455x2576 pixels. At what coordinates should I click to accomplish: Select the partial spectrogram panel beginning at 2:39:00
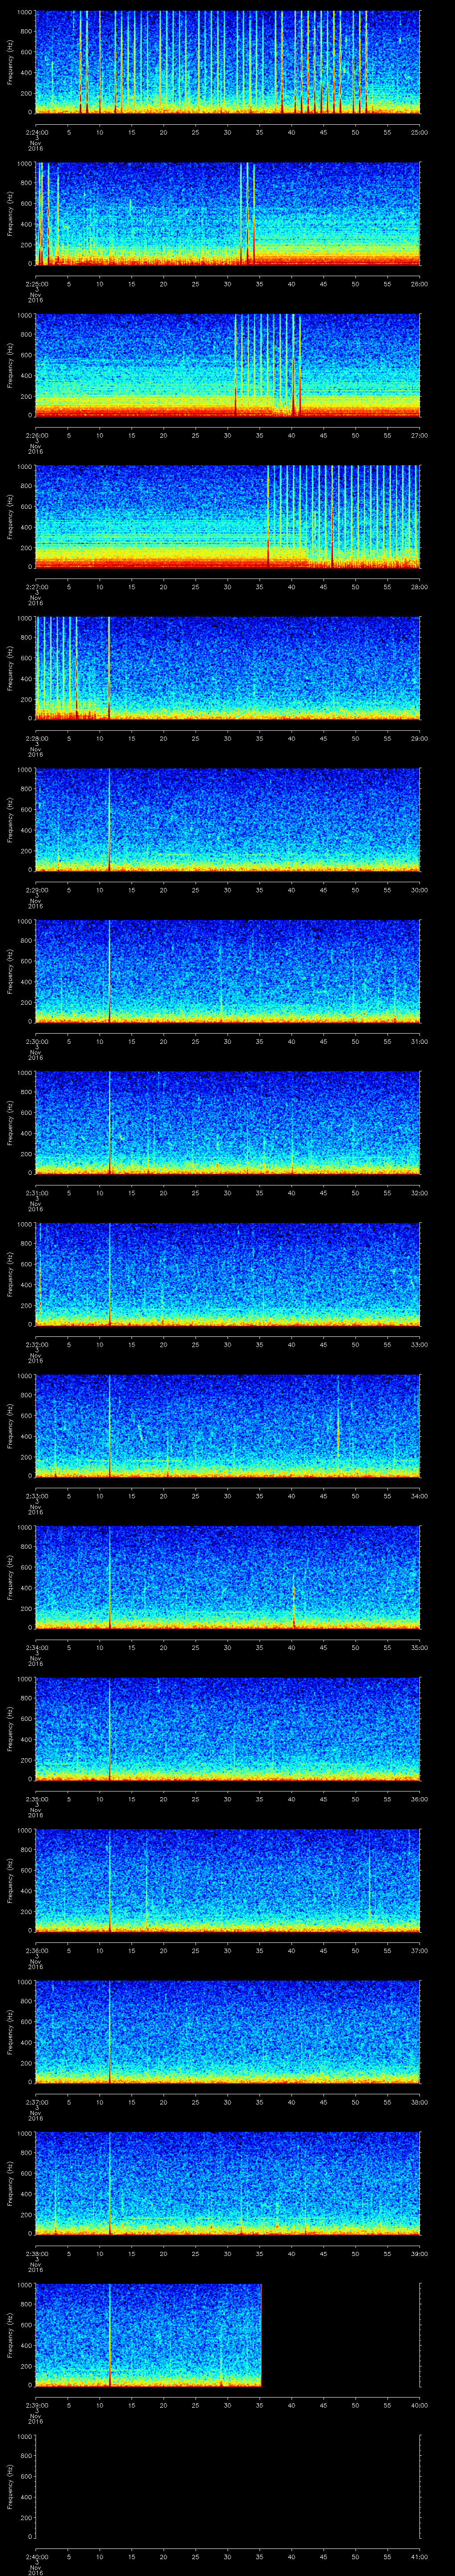(148, 2335)
